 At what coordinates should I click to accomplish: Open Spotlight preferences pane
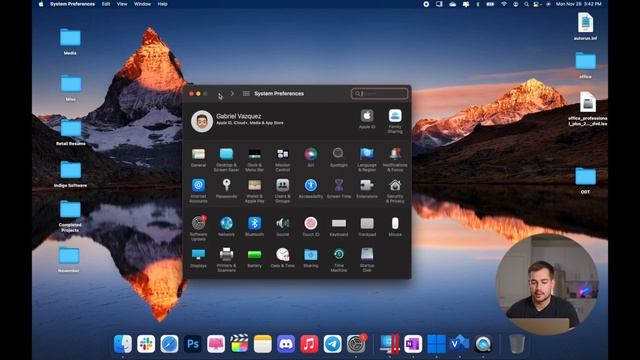[338, 158]
